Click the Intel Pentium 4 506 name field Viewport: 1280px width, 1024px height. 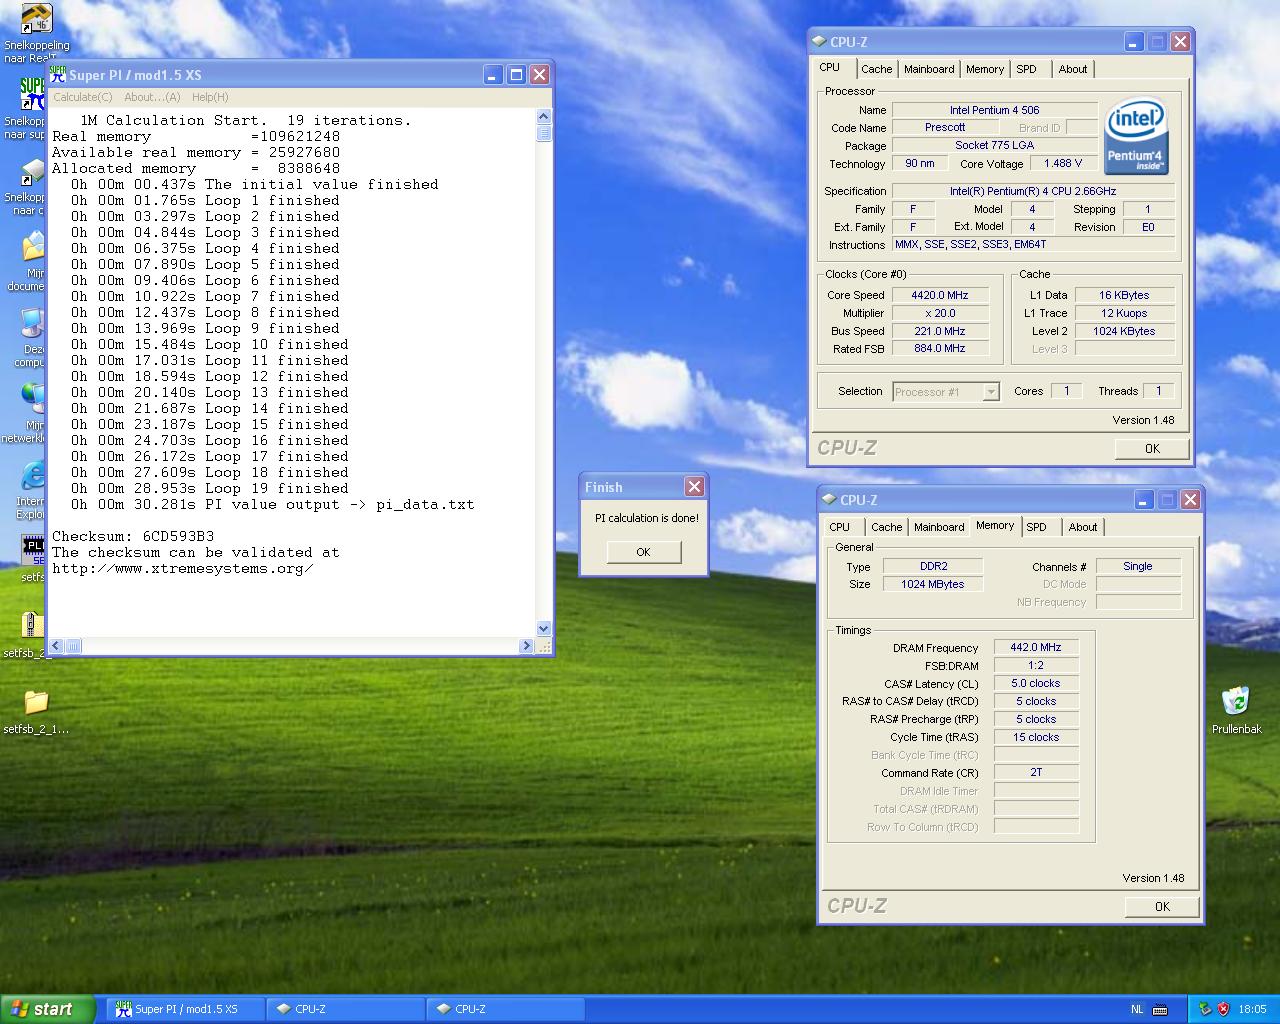(x=994, y=110)
